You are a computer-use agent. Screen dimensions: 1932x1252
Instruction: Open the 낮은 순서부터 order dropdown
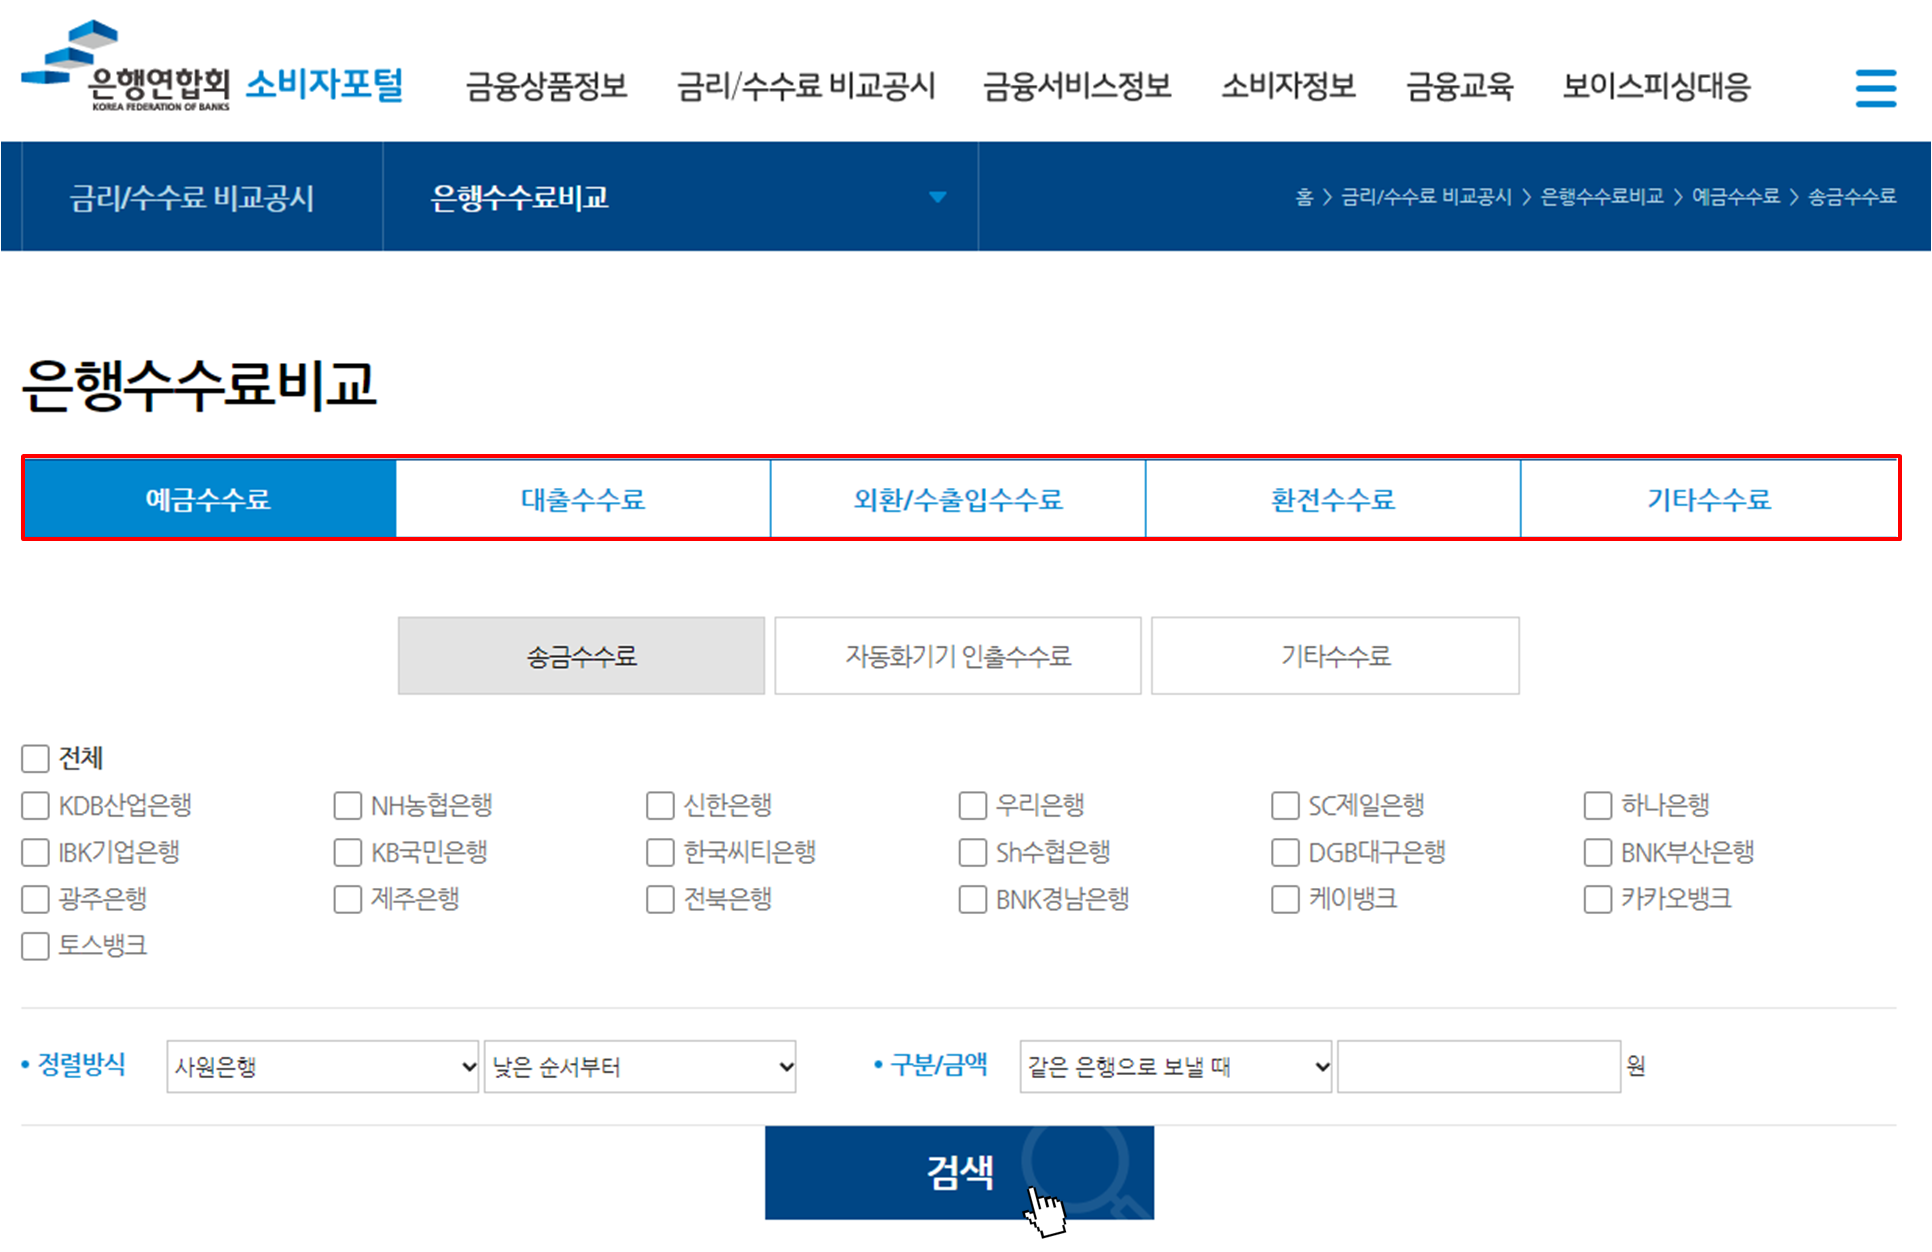tap(640, 1067)
